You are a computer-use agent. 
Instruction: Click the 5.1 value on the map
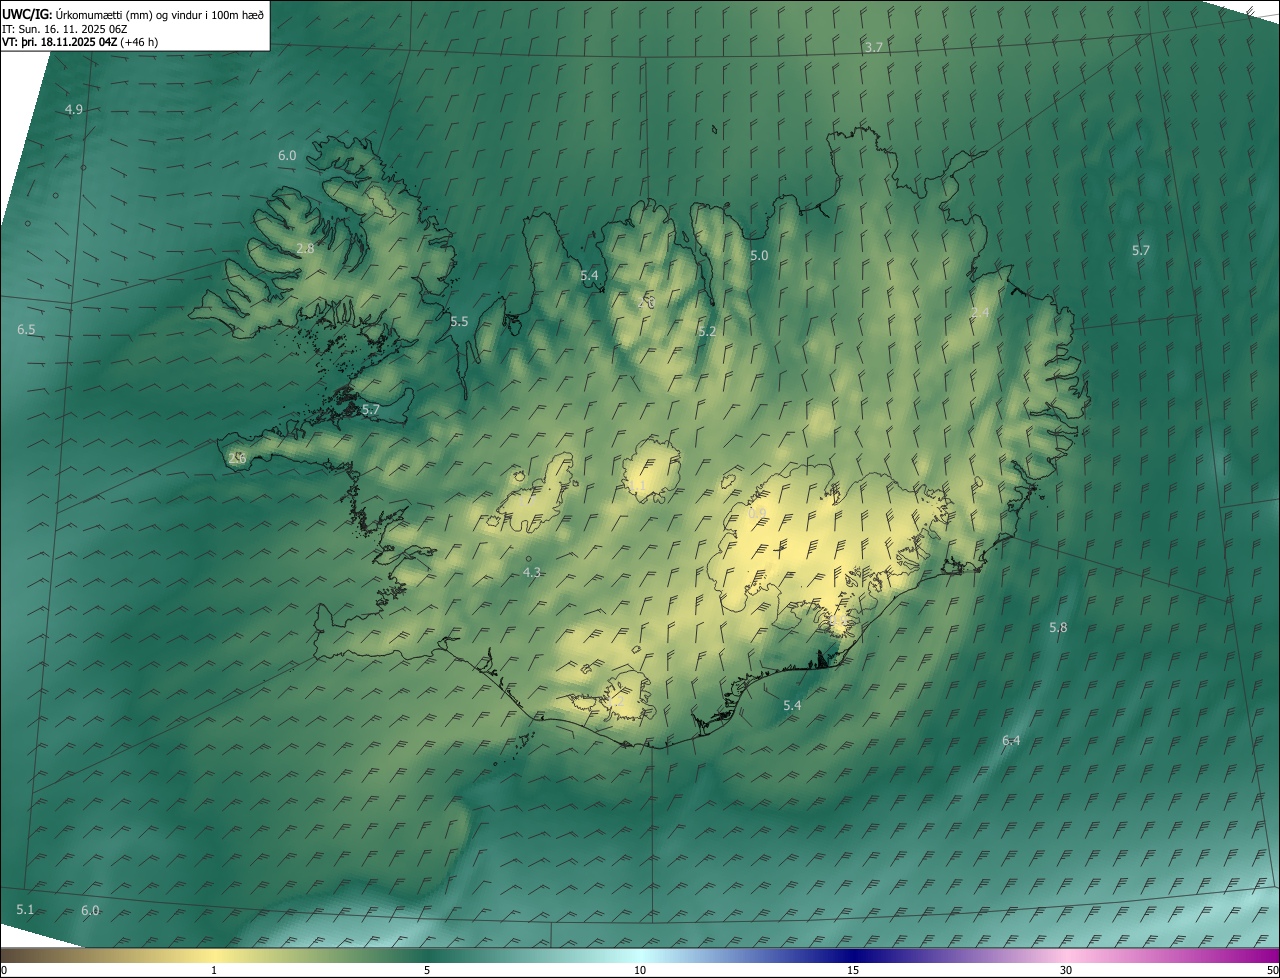[25, 909]
